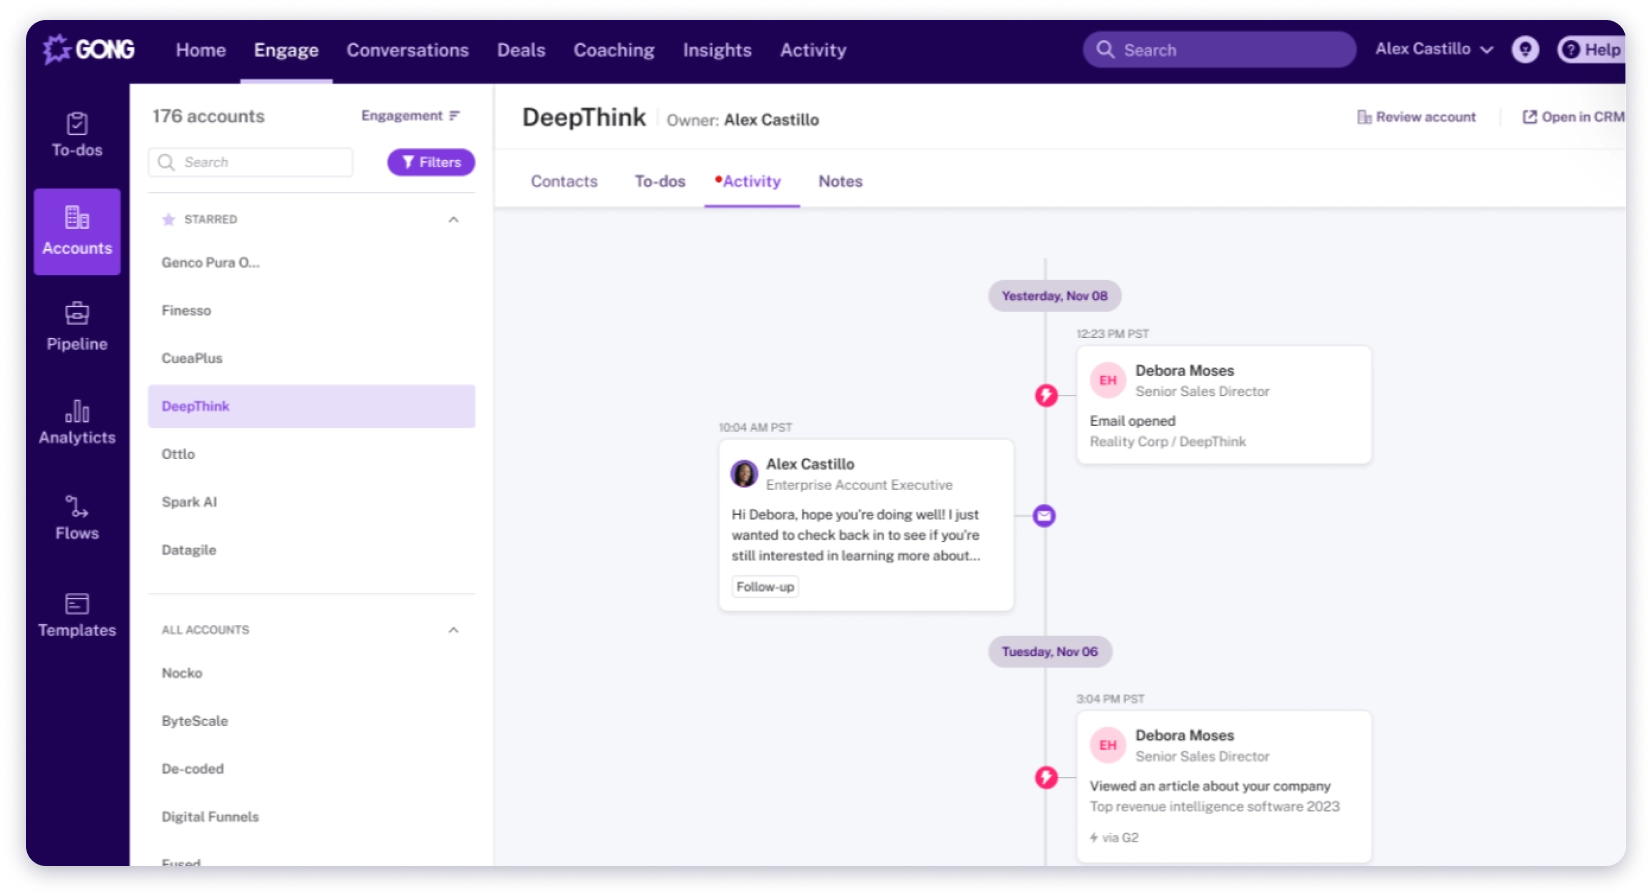Open the To-dos sidebar section
1650x896 pixels.
coord(77,135)
